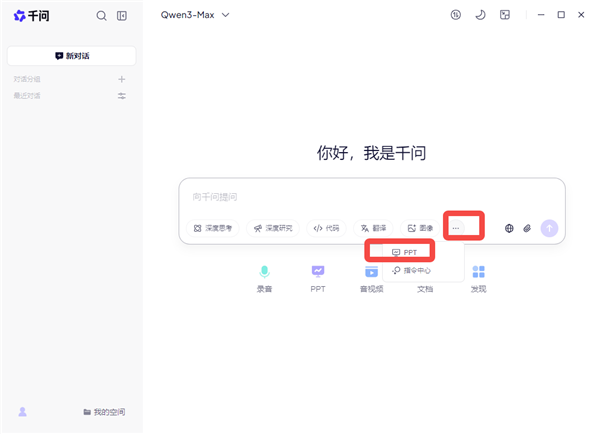Click the send arrow button
Screen dimensions: 600x434
pos(549,228)
